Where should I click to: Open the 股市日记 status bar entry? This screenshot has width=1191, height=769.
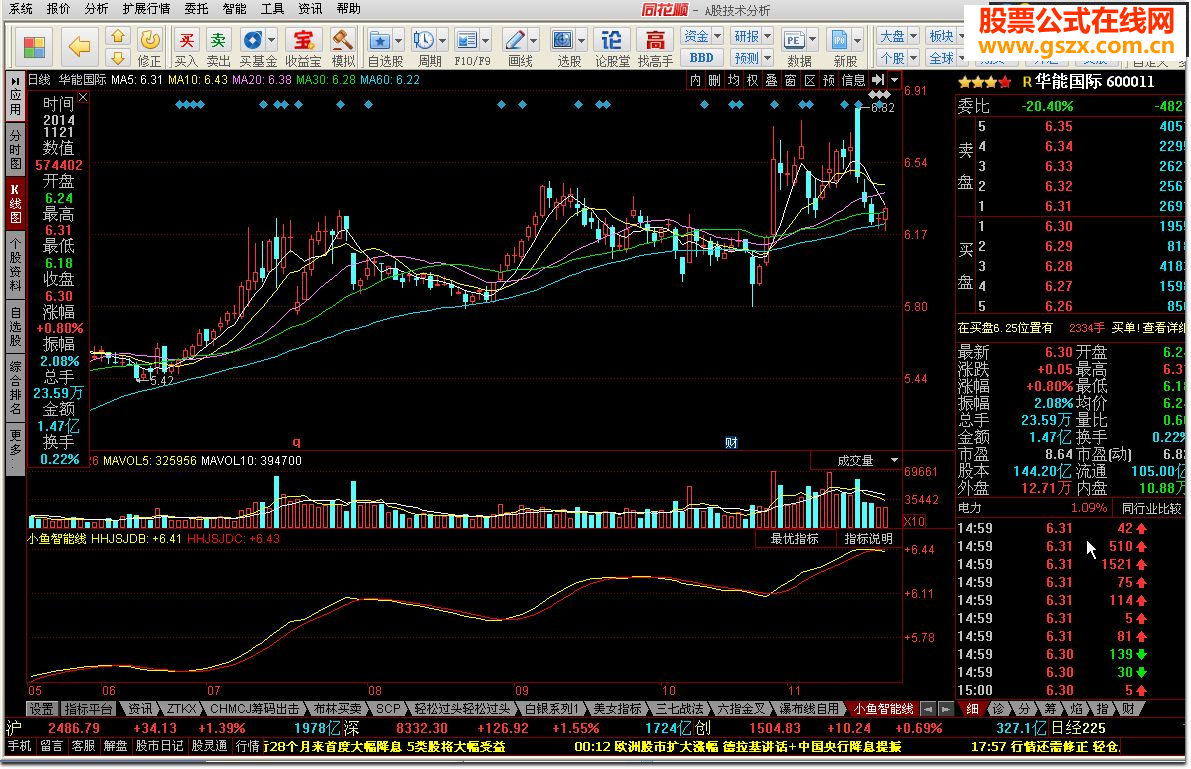160,746
